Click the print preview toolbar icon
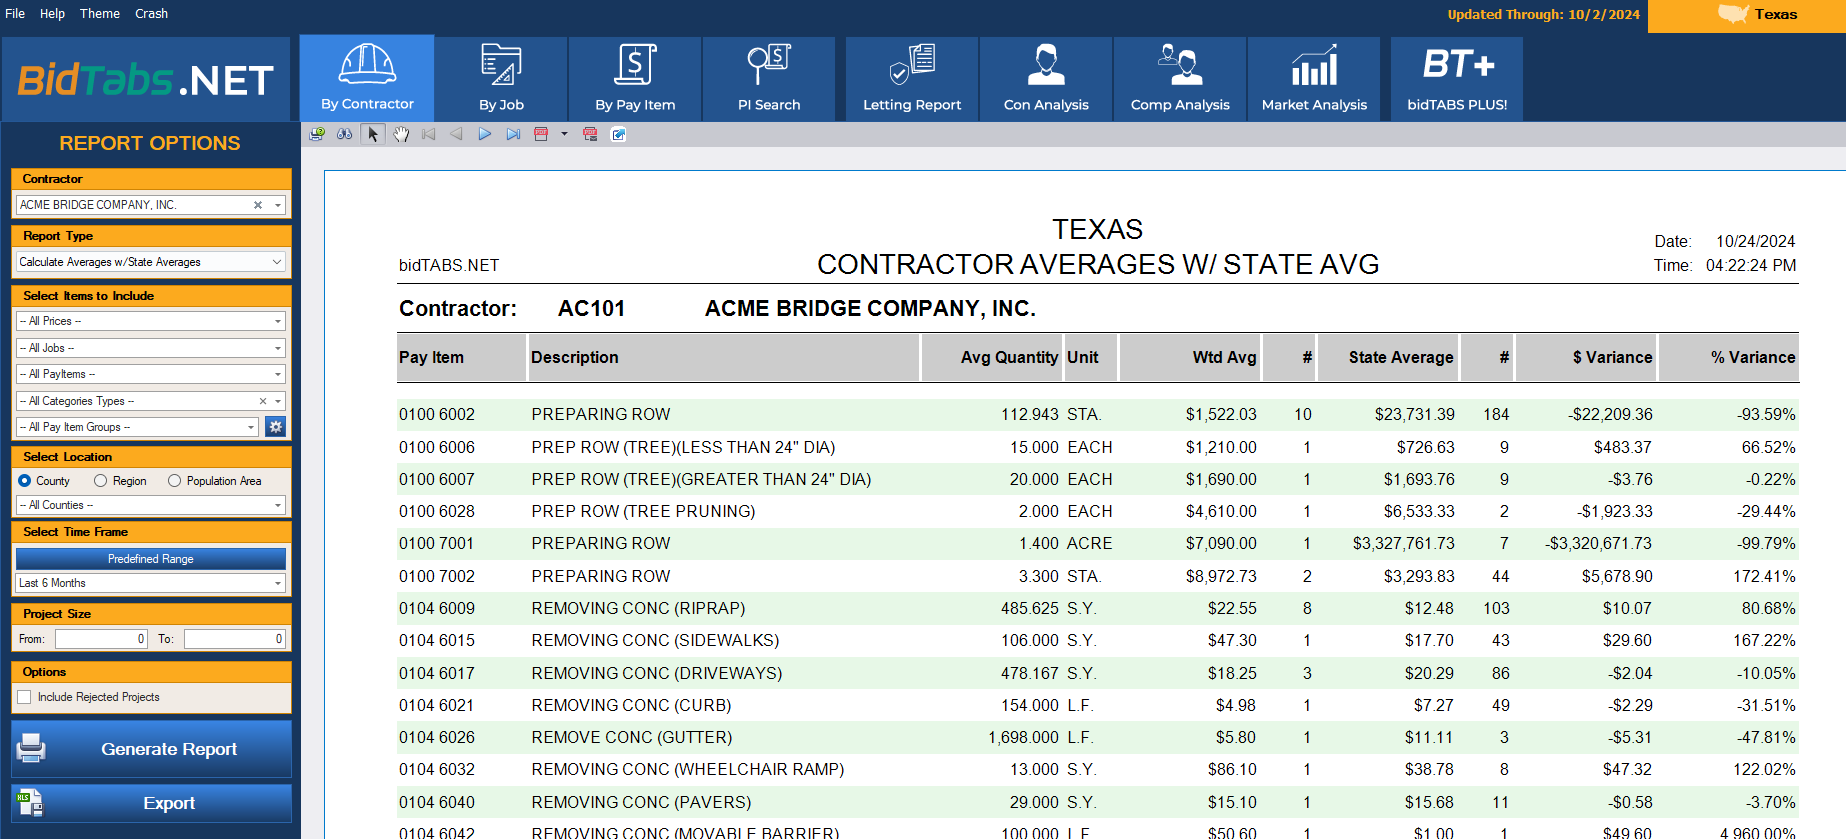The width and height of the screenshot is (1846, 839). pyautogui.click(x=317, y=134)
